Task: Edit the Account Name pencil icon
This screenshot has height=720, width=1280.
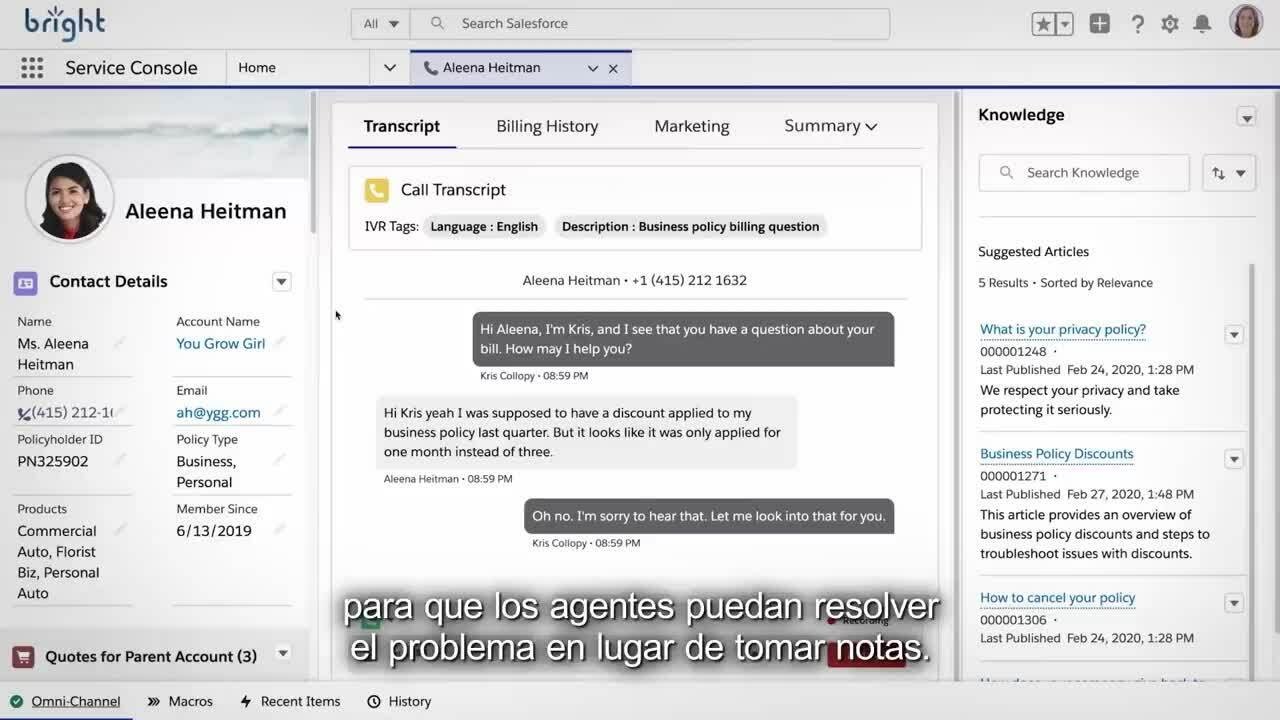Action: (x=280, y=342)
